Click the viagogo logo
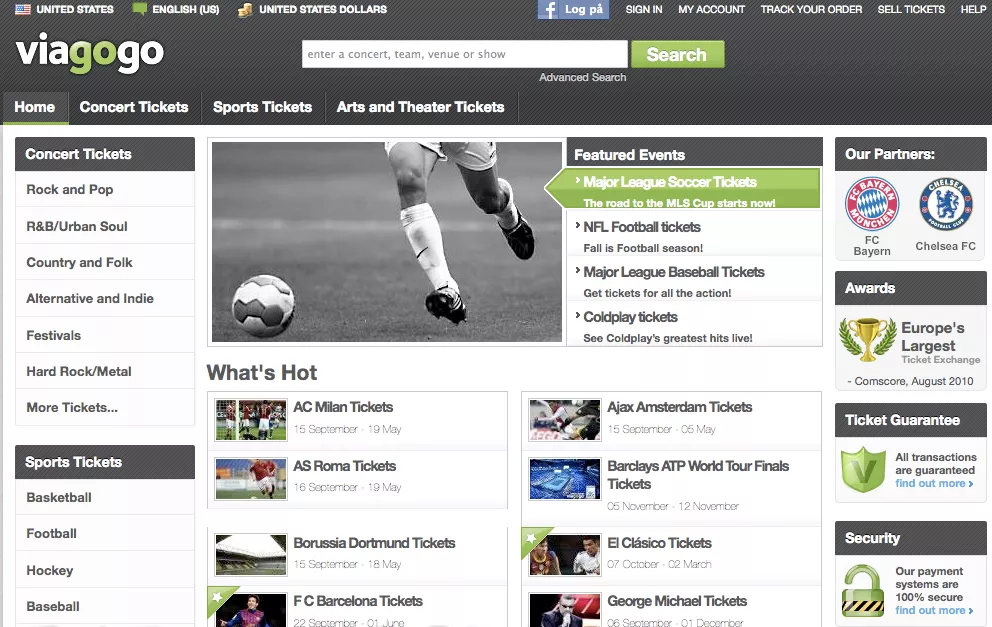The width and height of the screenshot is (992, 627). 90,54
